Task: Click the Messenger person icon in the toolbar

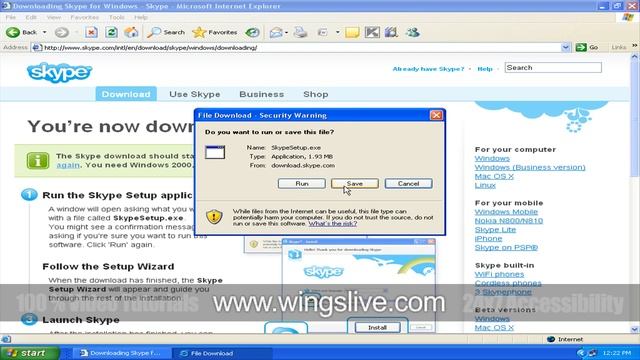Action: coord(413,32)
